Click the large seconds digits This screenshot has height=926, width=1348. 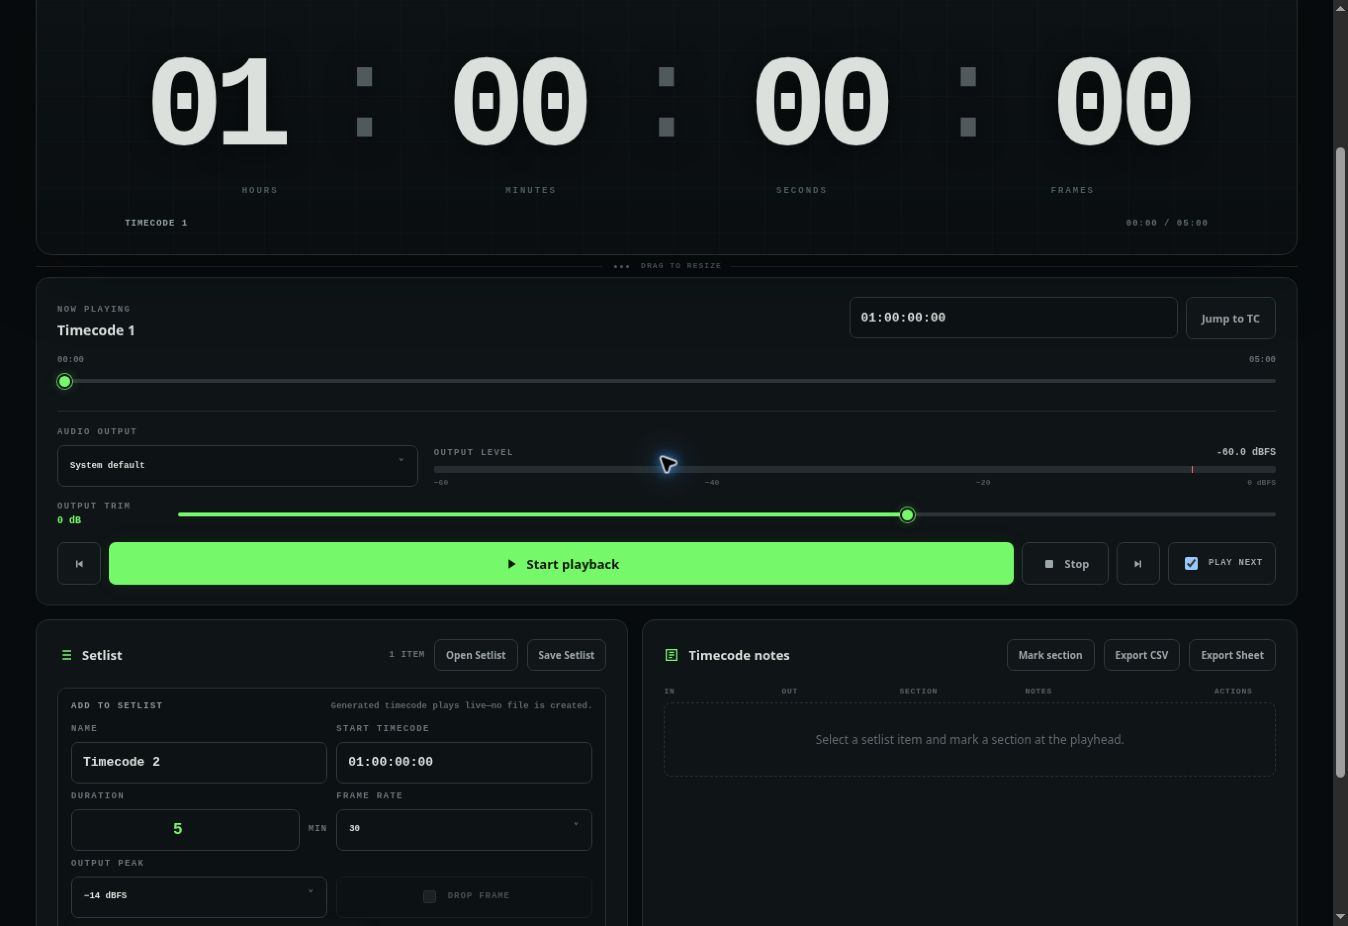point(821,102)
